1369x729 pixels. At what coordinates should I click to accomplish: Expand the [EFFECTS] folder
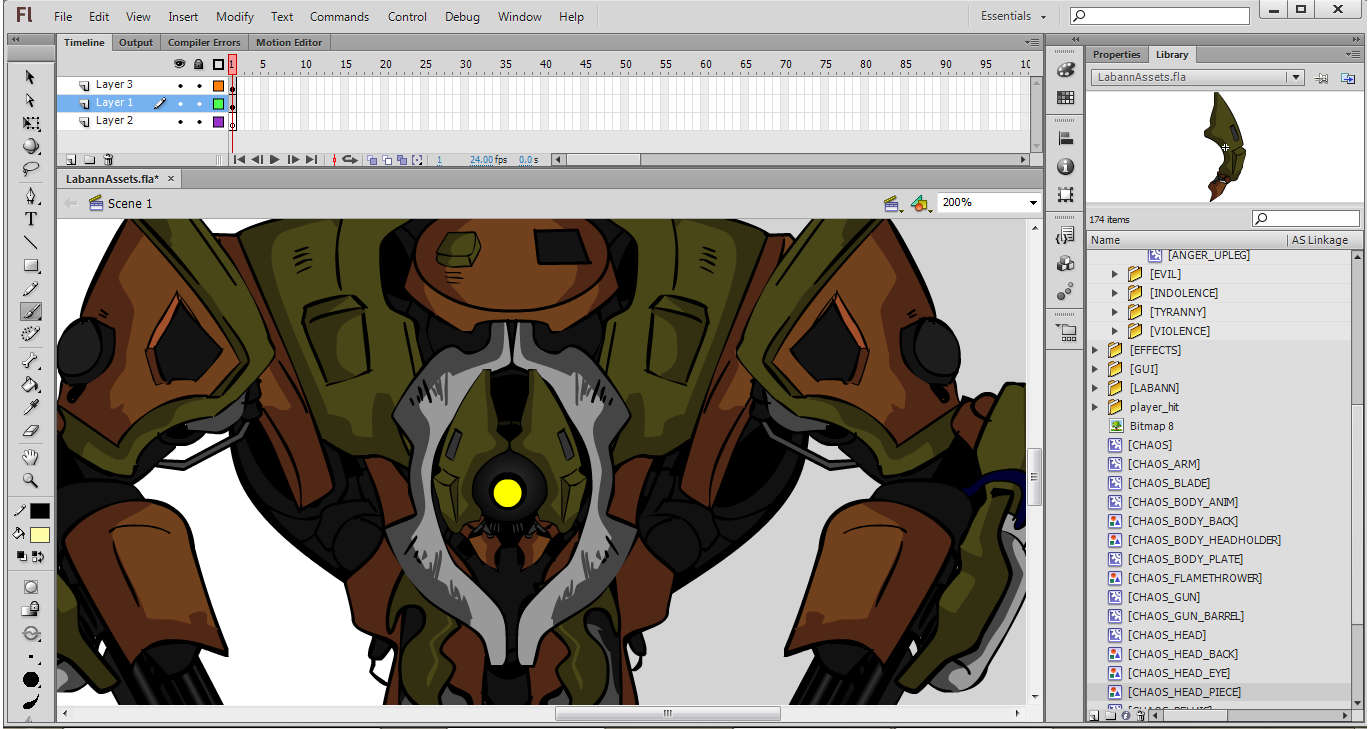[1096, 350]
